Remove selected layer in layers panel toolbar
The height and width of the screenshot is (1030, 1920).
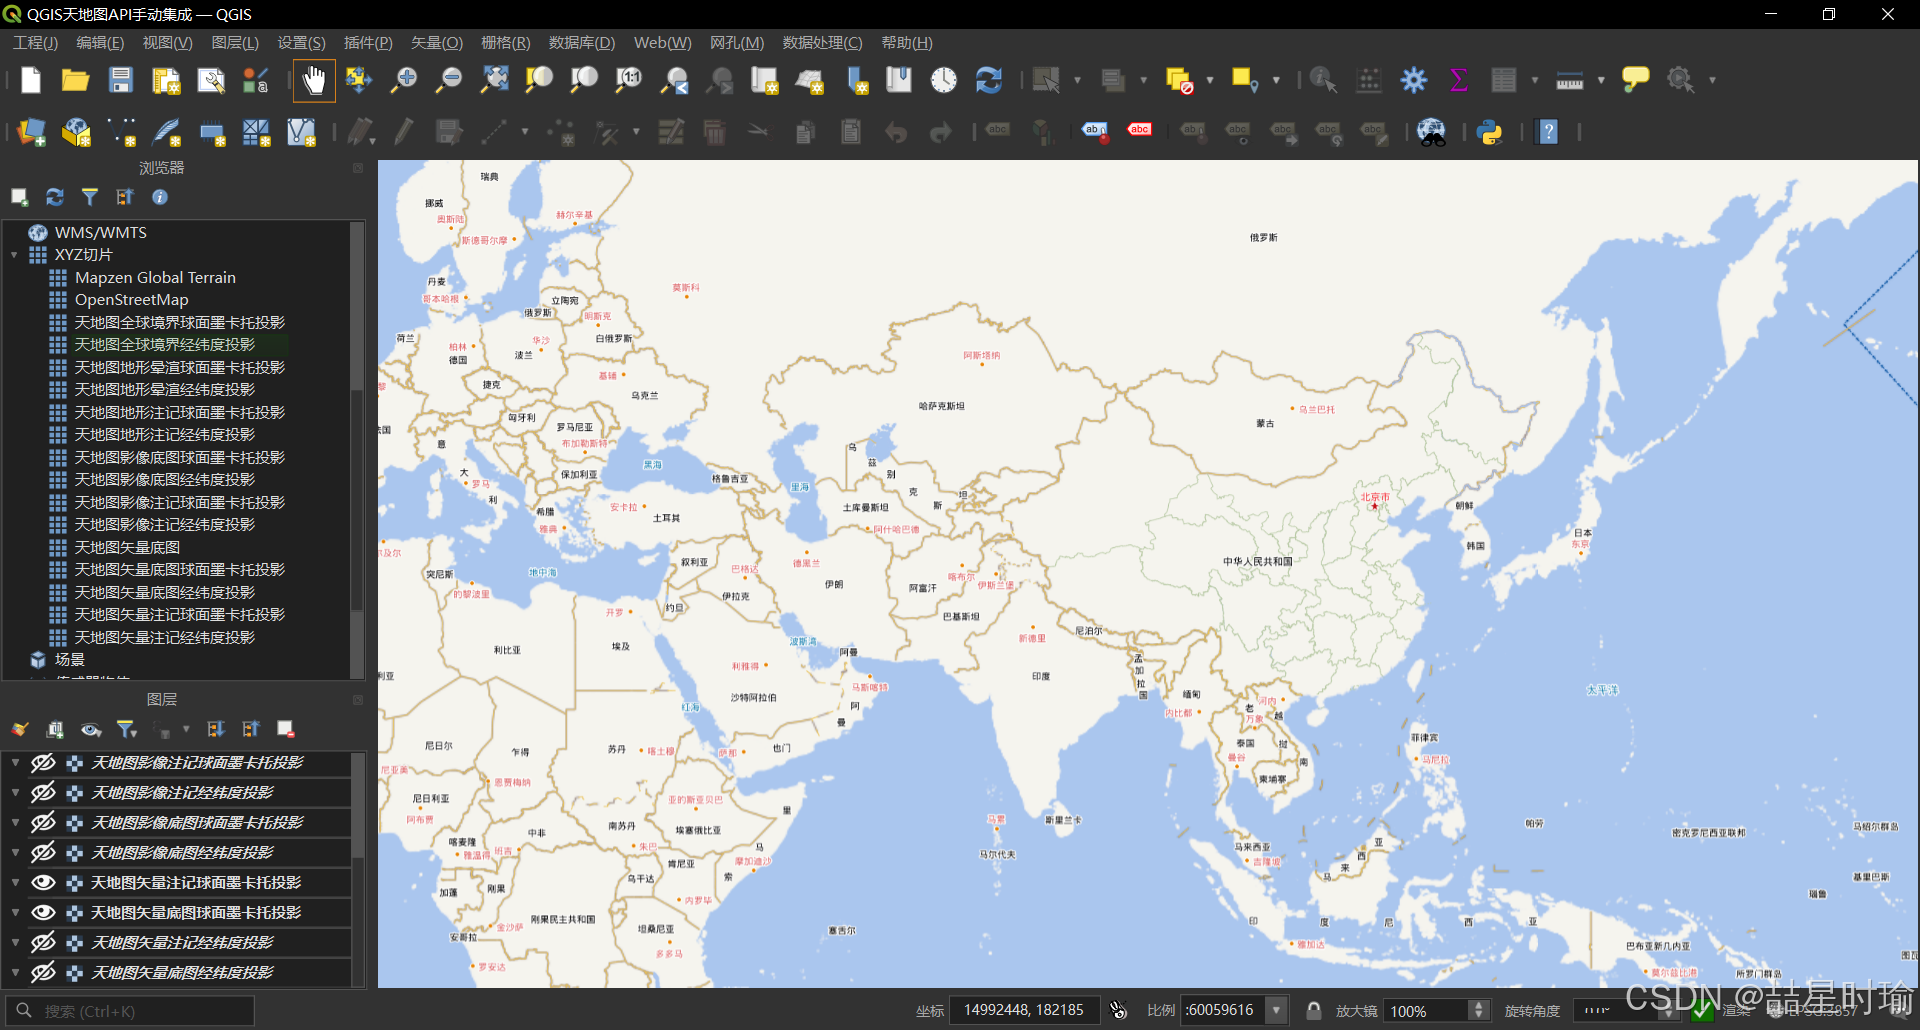285,729
